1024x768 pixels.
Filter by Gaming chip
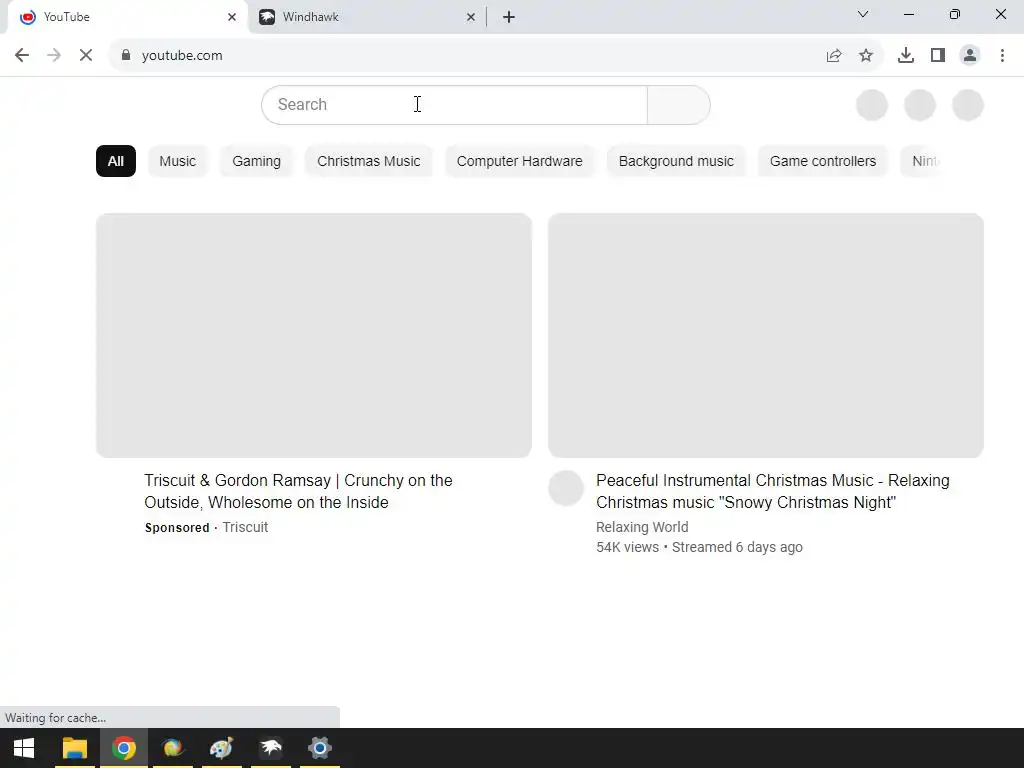[257, 161]
